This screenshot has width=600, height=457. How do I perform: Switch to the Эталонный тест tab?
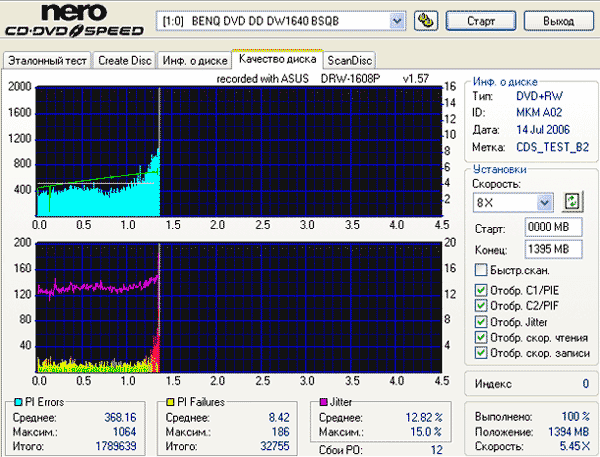coord(47,60)
